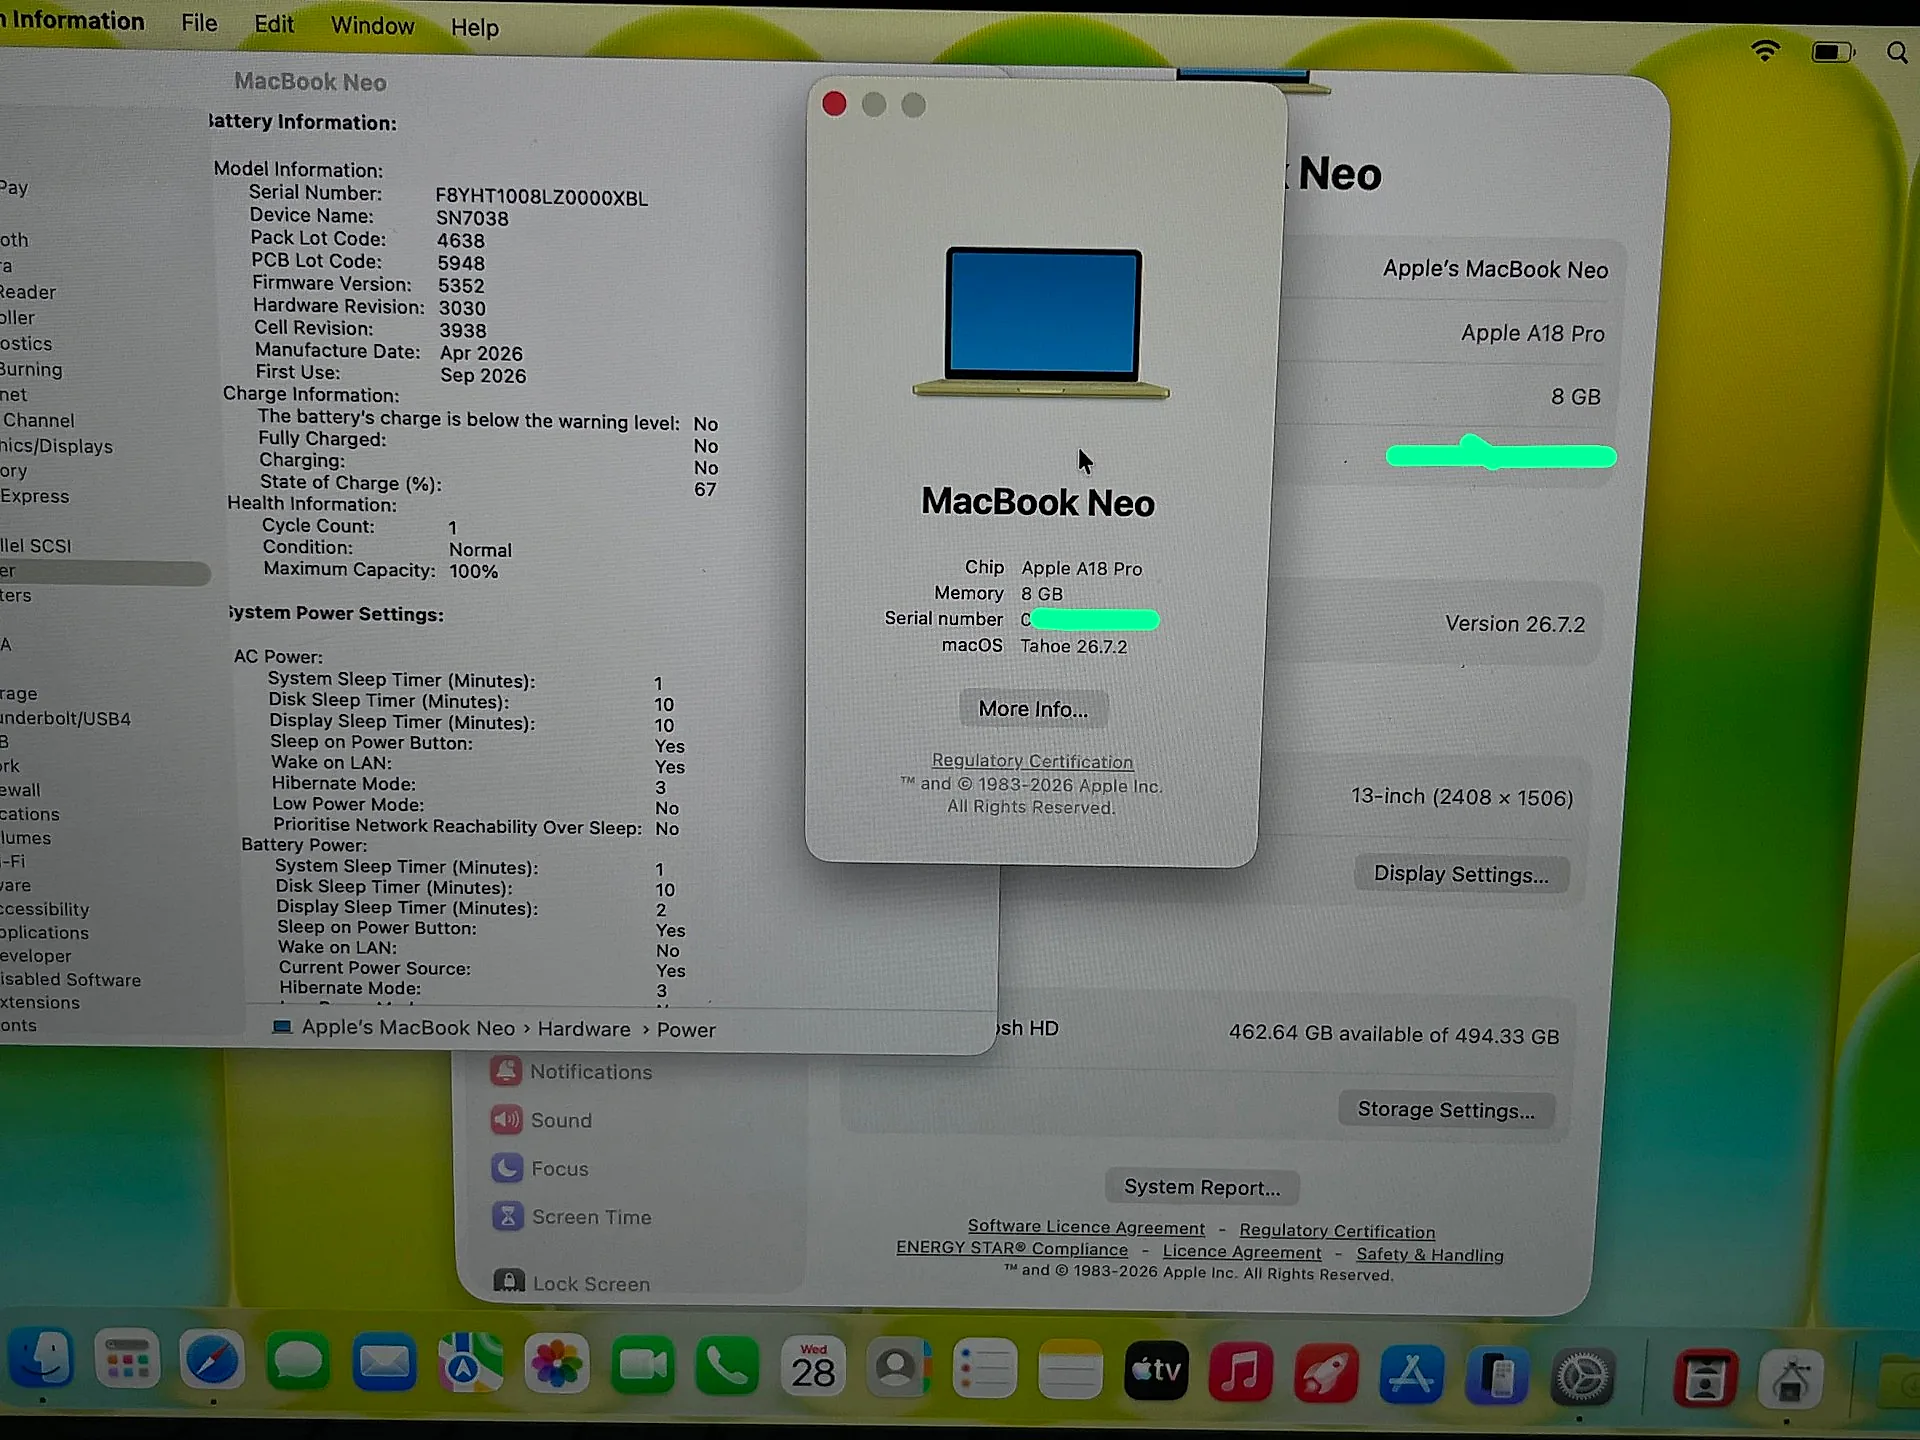Screen dimensions: 1920x1440
Task: Open the green Phone app icon
Action: [x=727, y=1368]
